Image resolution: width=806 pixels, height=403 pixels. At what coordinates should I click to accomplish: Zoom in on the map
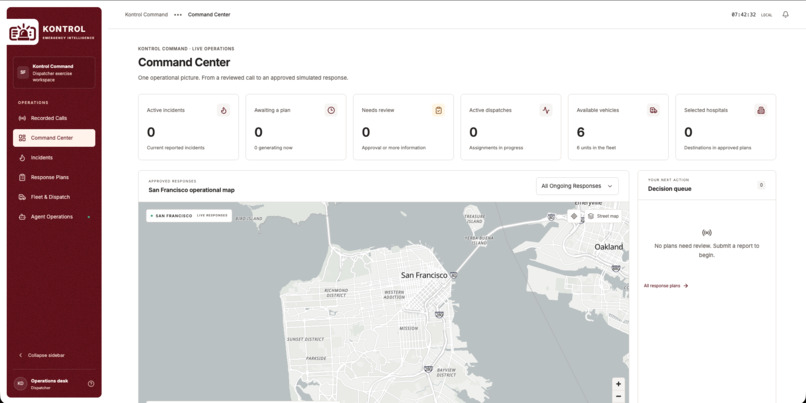(618, 384)
